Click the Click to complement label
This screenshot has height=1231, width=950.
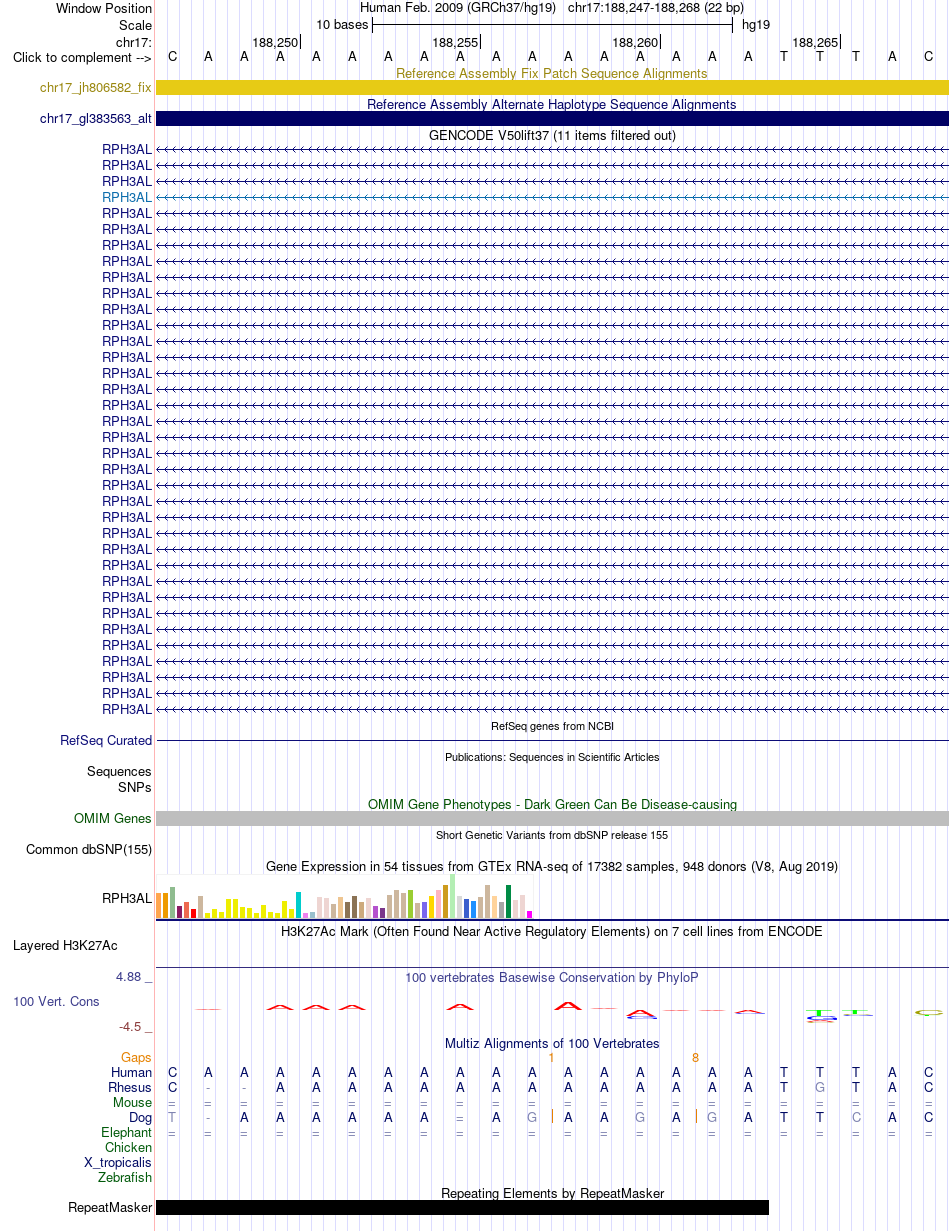click(82, 57)
